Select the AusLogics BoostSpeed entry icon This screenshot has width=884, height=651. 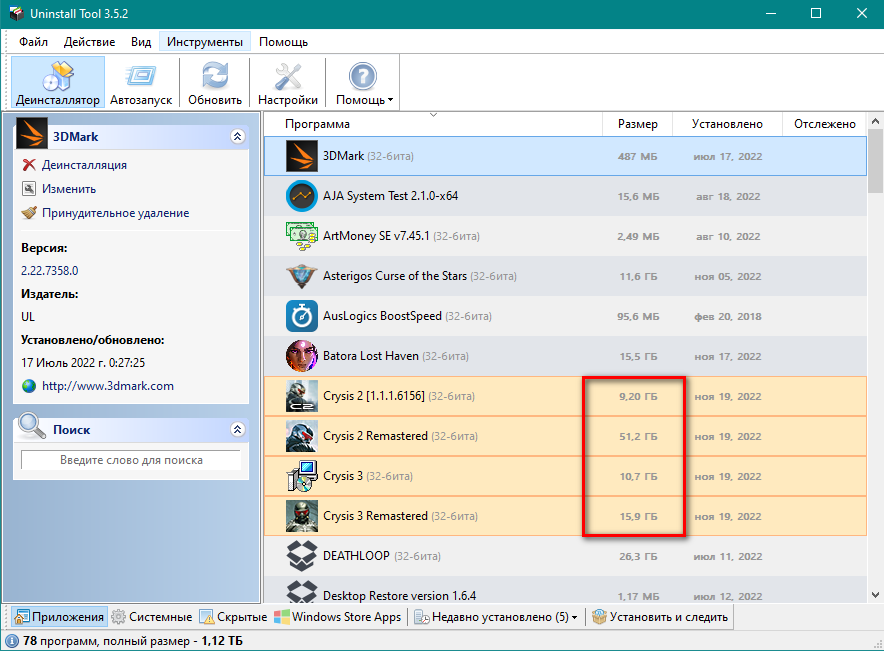tap(302, 316)
